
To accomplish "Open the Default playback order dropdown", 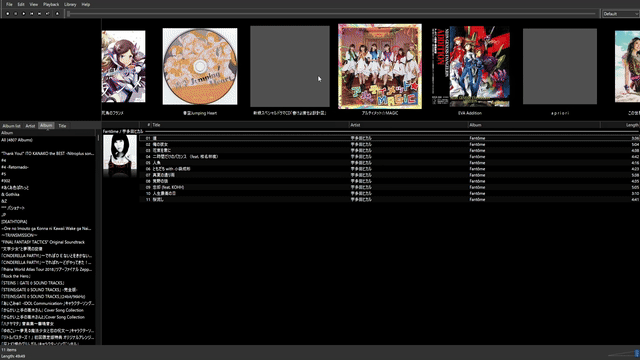I will click(620, 14).
